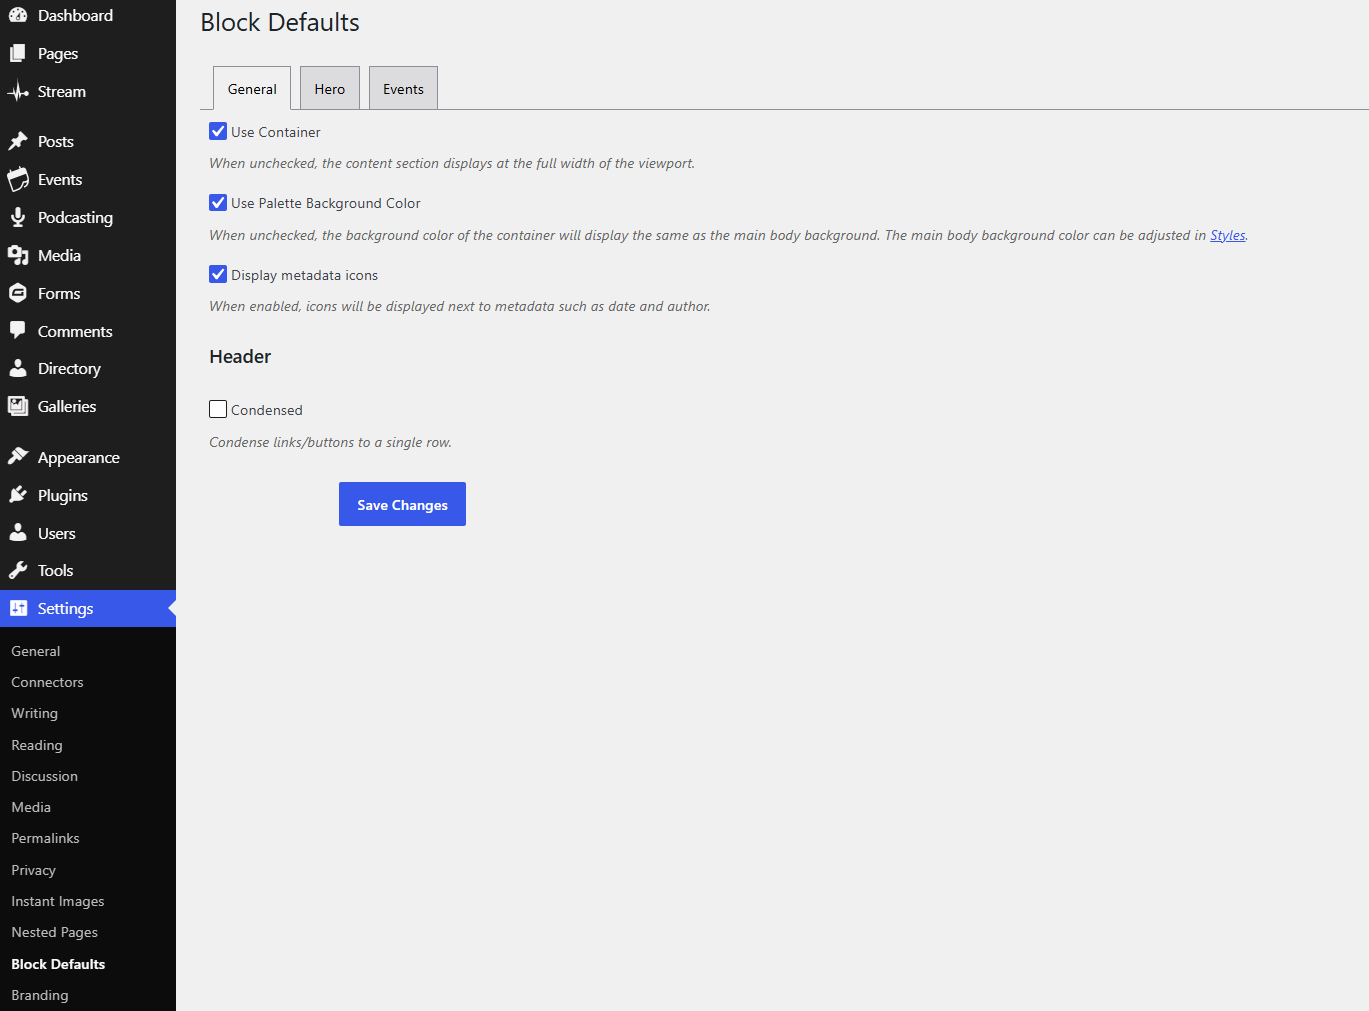
Task: Open Permalinks settings submenu item
Action: click(x=45, y=838)
